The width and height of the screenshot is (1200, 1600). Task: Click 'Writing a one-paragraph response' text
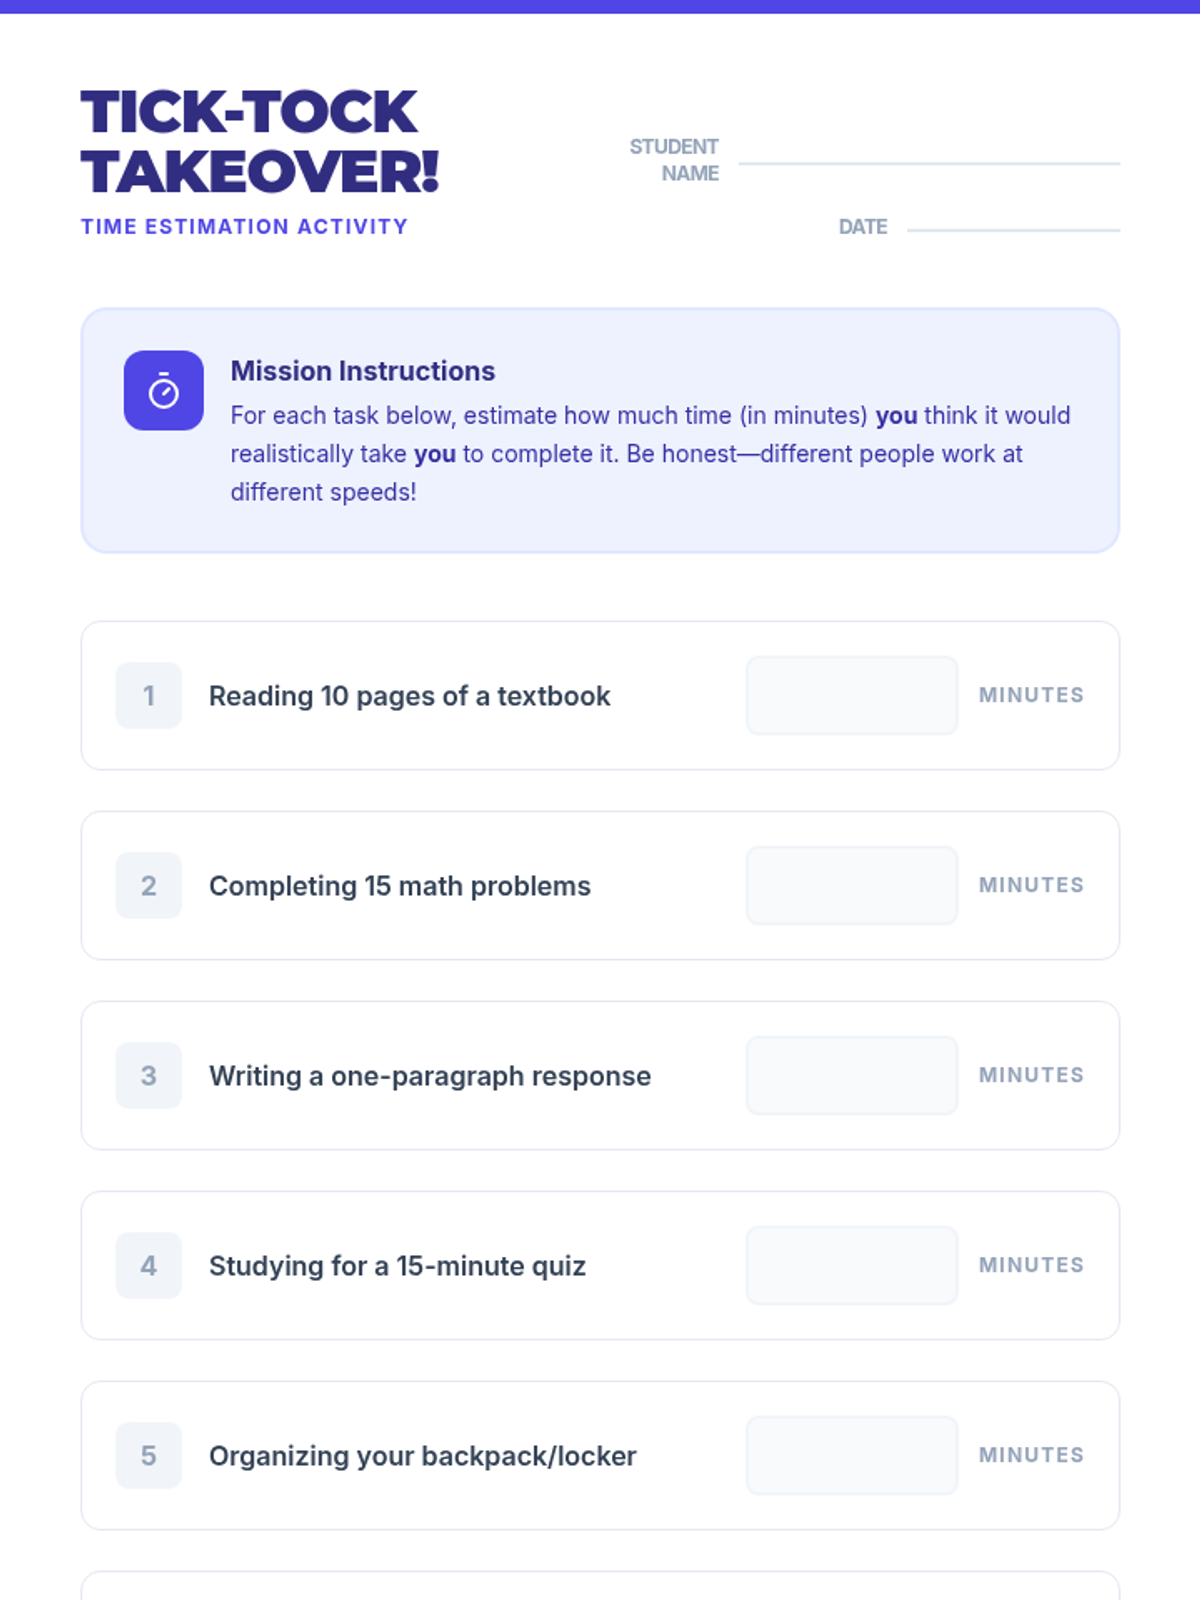(429, 1076)
